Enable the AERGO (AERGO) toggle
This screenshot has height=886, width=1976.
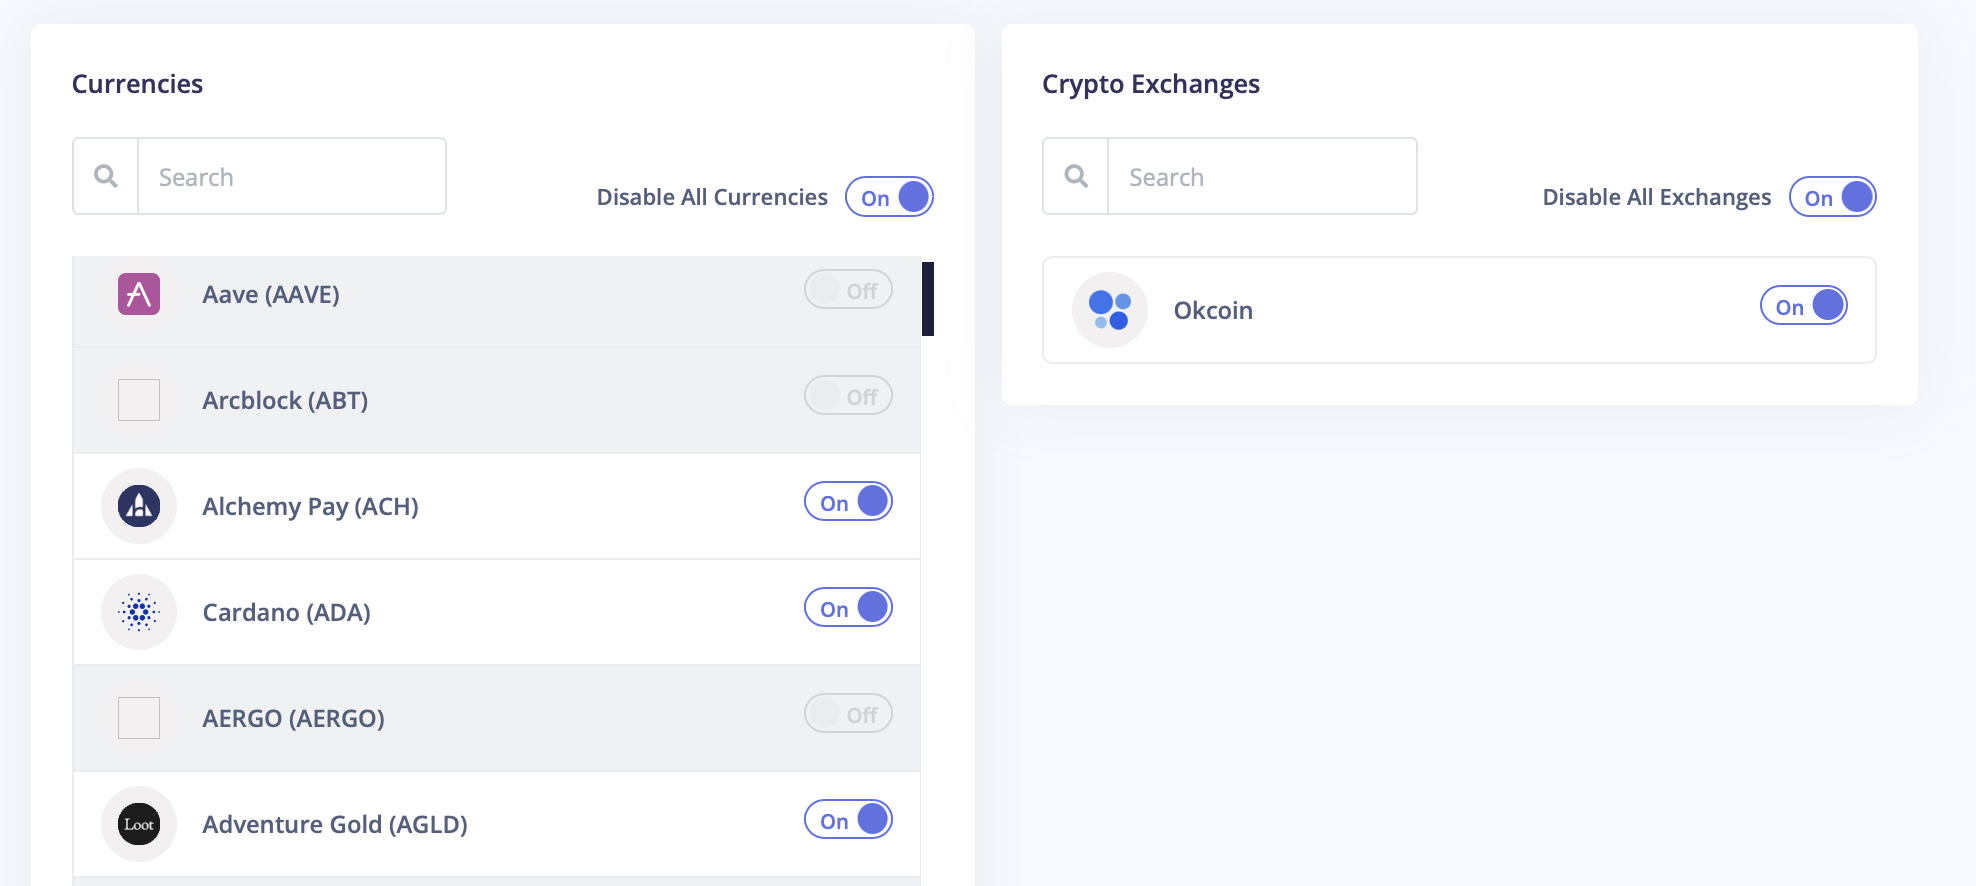click(x=848, y=714)
